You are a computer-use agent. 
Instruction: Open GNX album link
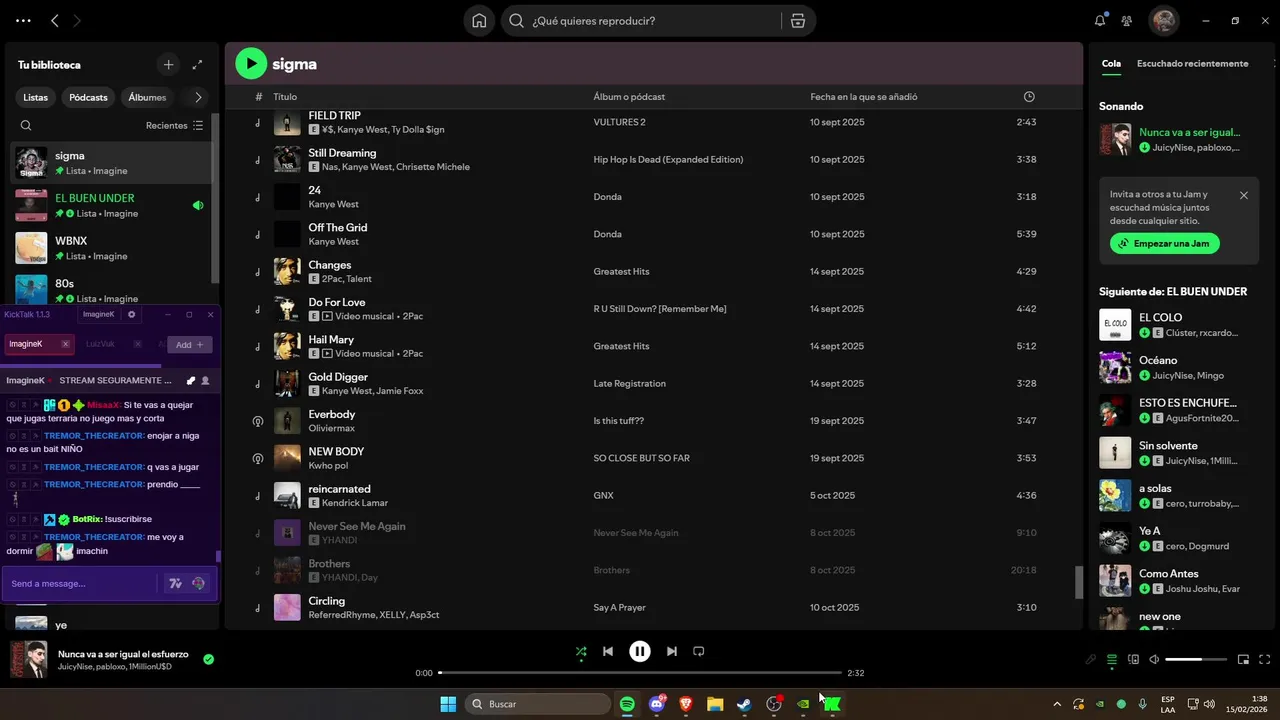603,495
